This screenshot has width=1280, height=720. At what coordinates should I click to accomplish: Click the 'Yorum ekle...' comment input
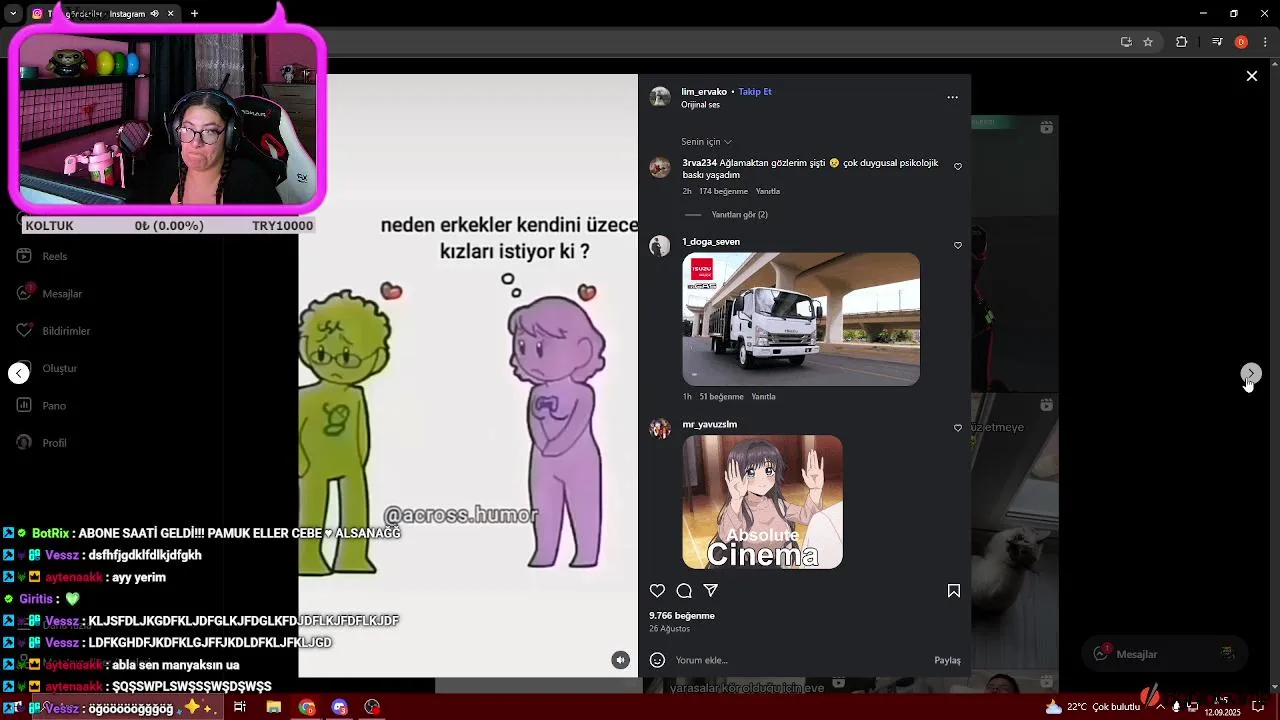[800, 660]
